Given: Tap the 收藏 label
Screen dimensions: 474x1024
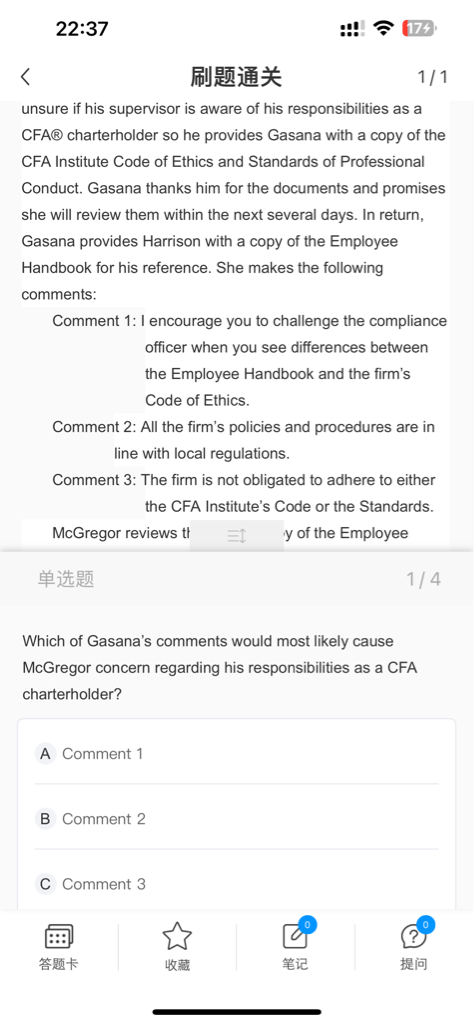Looking at the screenshot, I should point(177,965).
